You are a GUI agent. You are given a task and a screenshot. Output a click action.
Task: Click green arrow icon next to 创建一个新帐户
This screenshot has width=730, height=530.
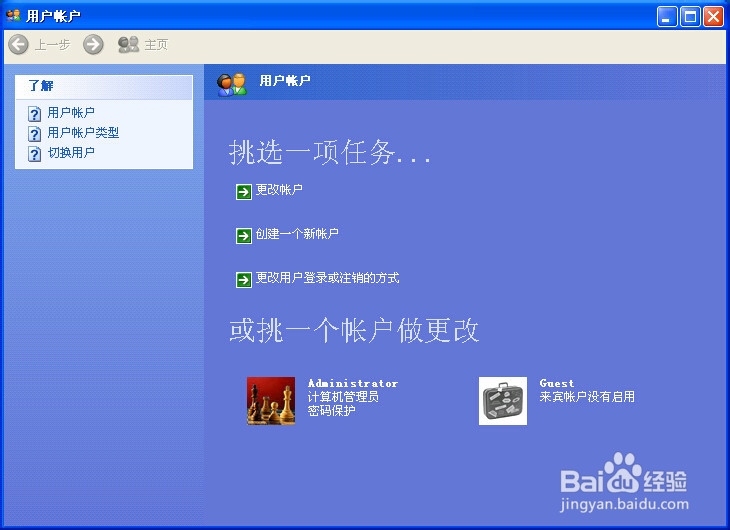point(243,236)
